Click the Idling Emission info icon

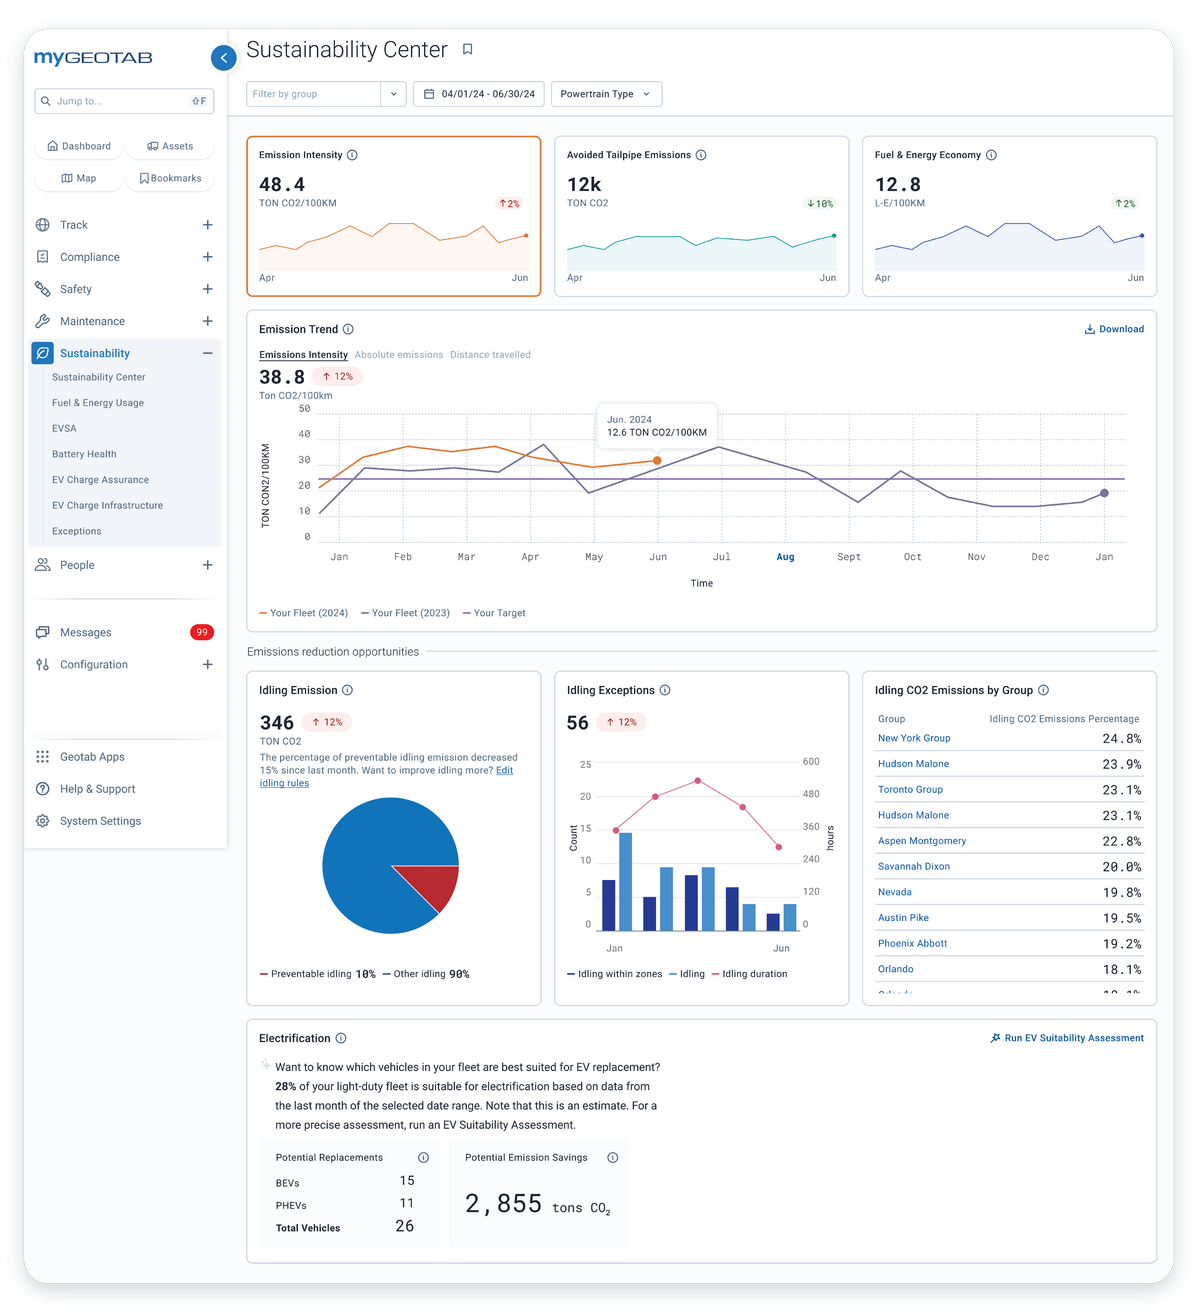(347, 690)
